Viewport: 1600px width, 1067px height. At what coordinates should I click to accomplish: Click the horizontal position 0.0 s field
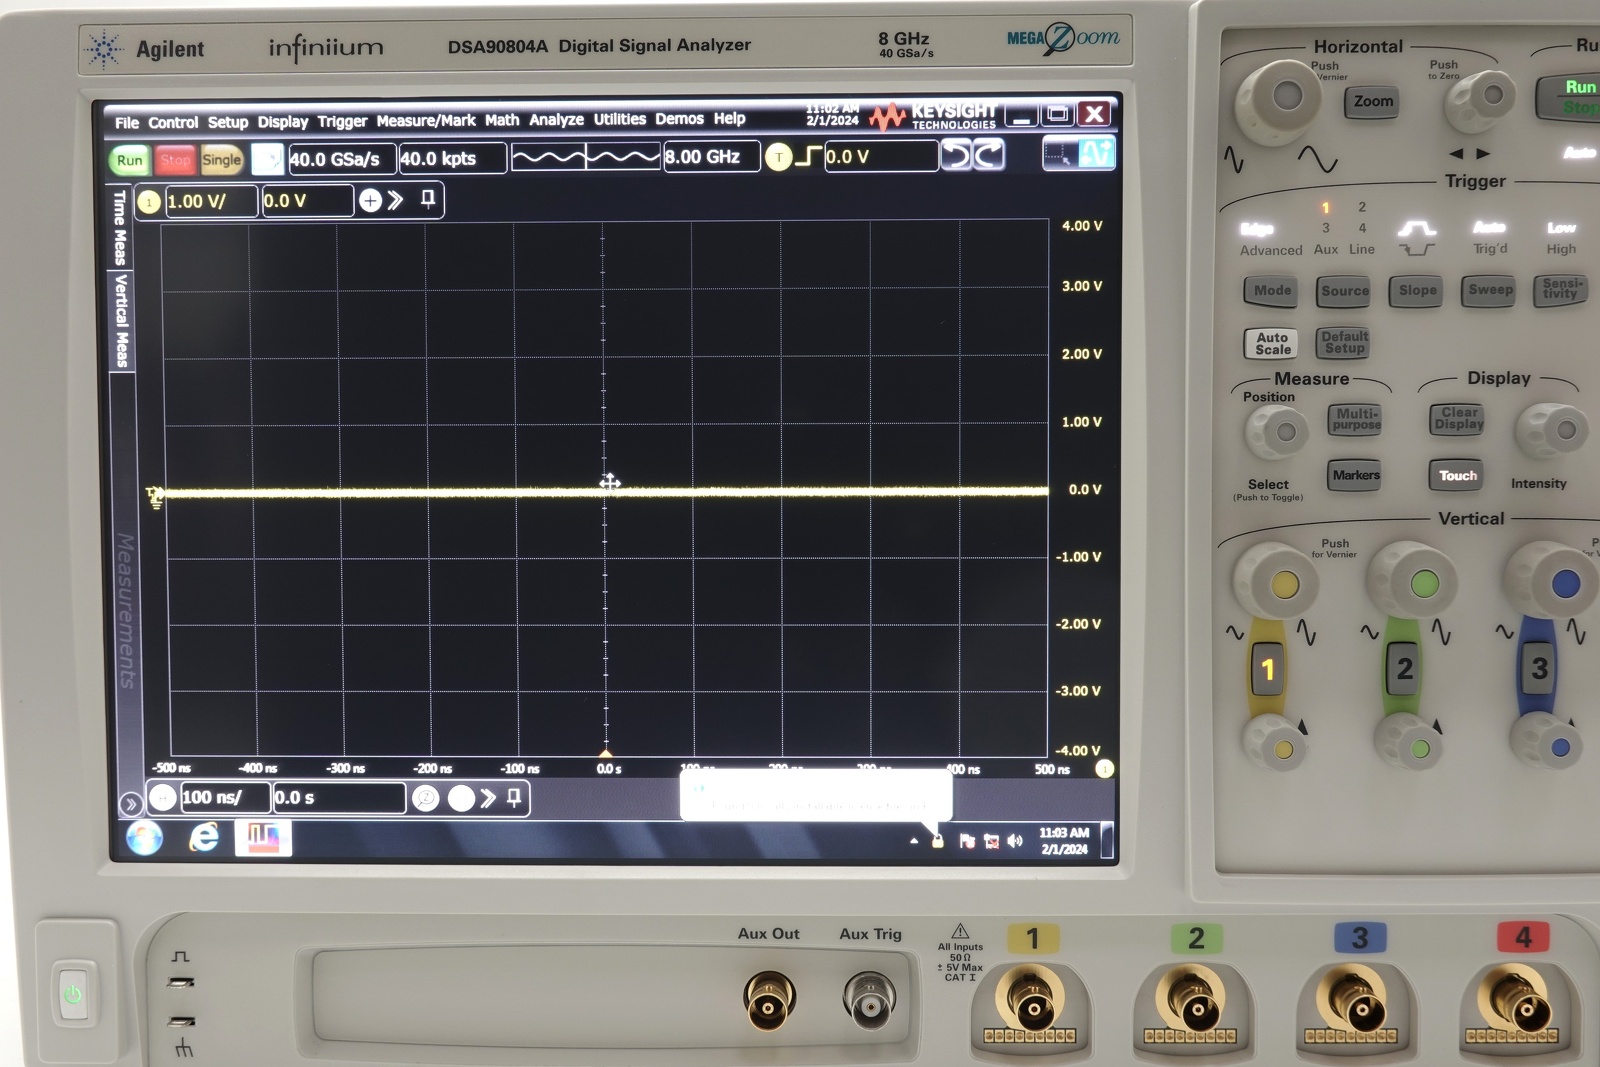(339, 798)
